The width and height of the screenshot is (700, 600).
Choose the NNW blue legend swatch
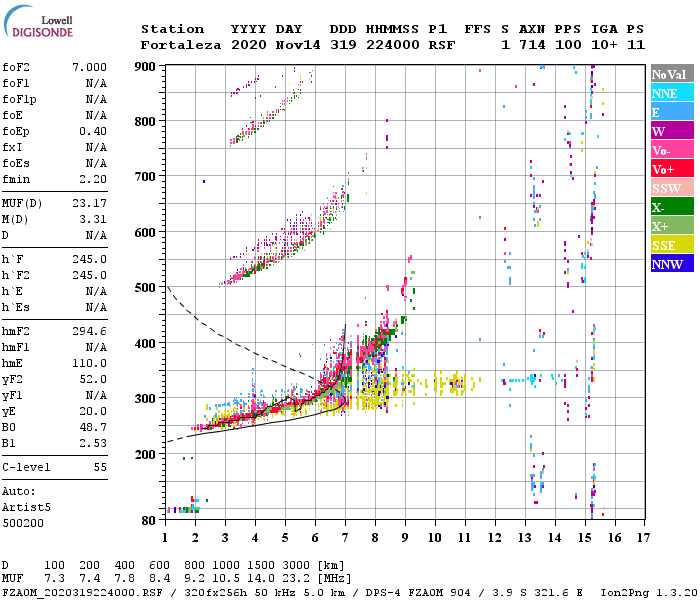(672, 263)
